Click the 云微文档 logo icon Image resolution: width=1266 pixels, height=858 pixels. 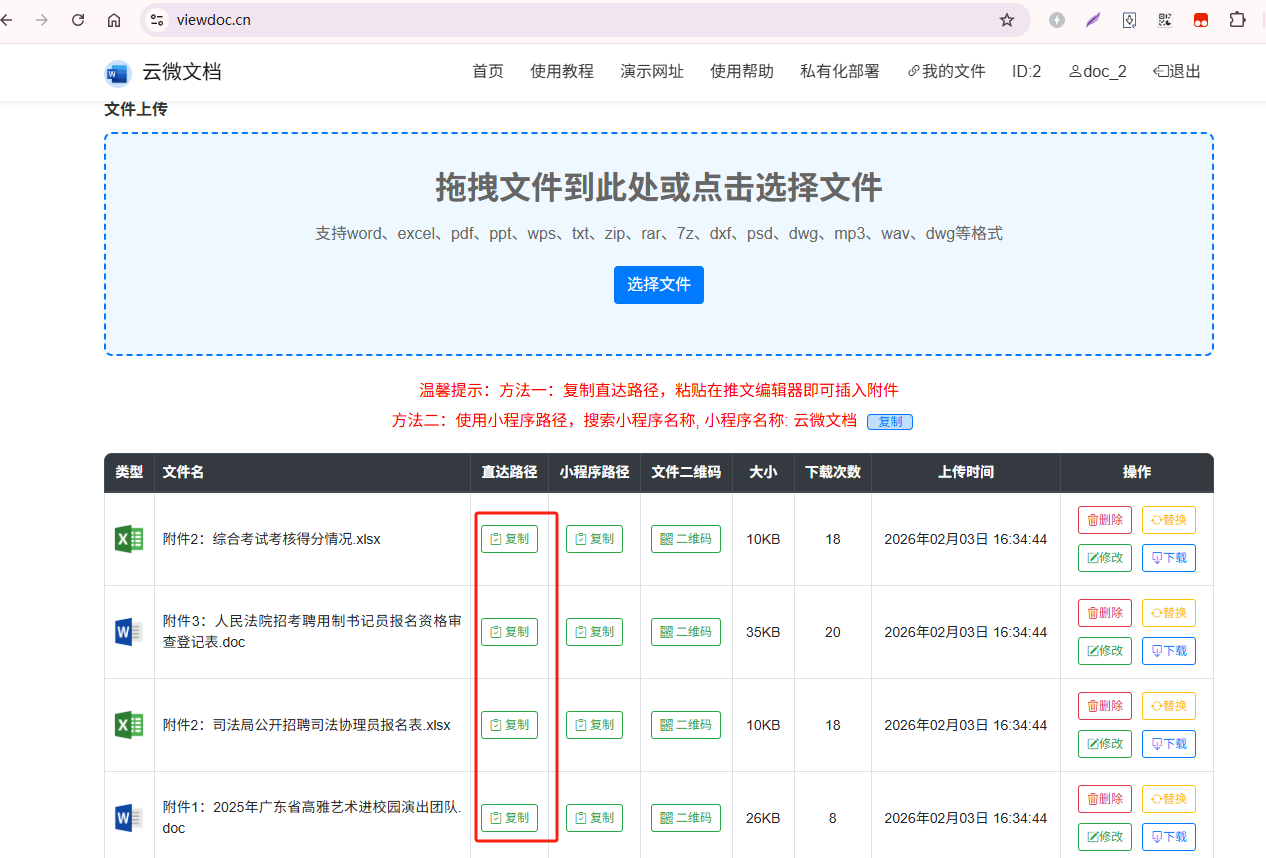[118, 73]
